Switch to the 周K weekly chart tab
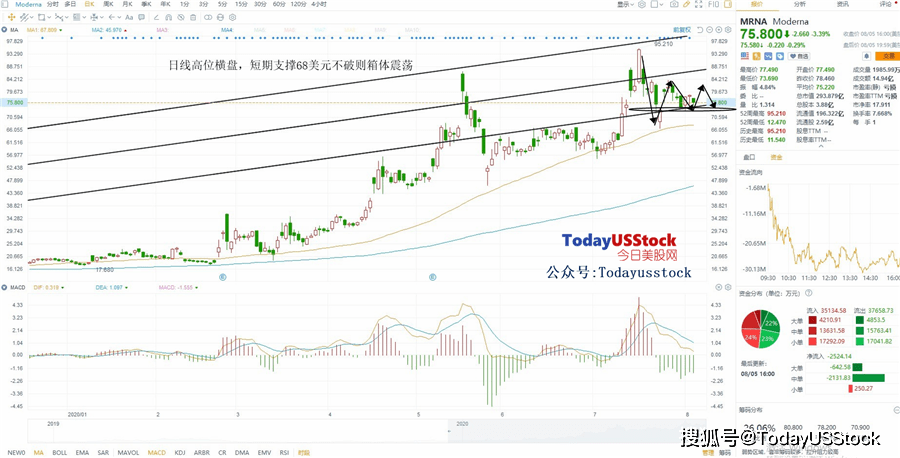The width and height of the screenshot is (900, 458). pyautogui.click(x=108, y=4)
